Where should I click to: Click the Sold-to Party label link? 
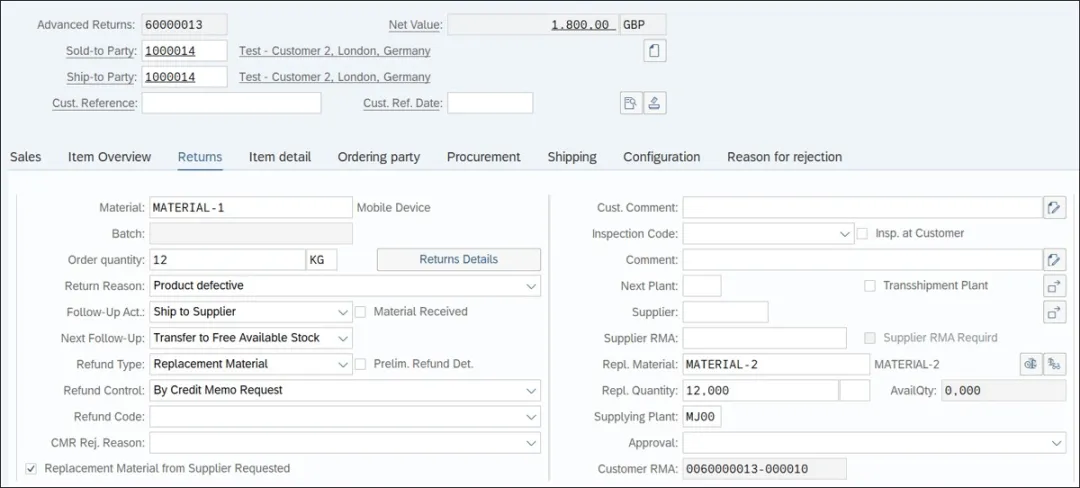point(101,51)
